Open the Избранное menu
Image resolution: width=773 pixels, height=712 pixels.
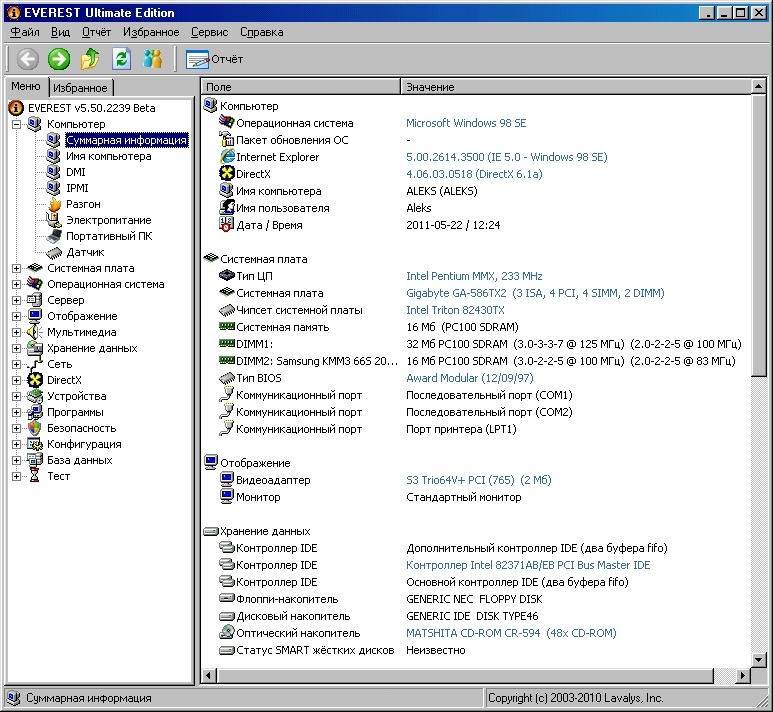[x=151, y=32]
